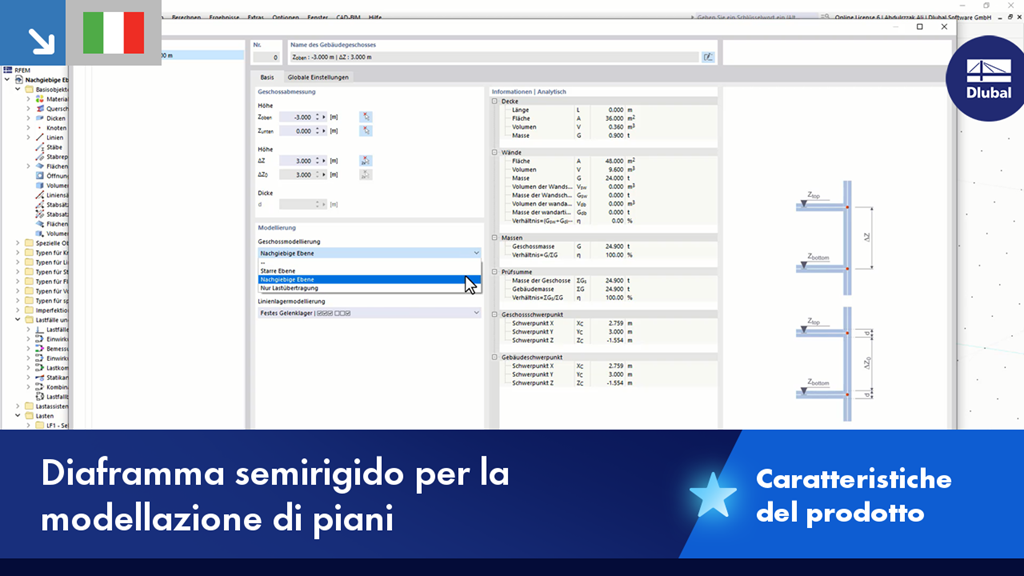
Task: Click the up stepper arrow on the ΔZ value
Action: tap(316, 157)
